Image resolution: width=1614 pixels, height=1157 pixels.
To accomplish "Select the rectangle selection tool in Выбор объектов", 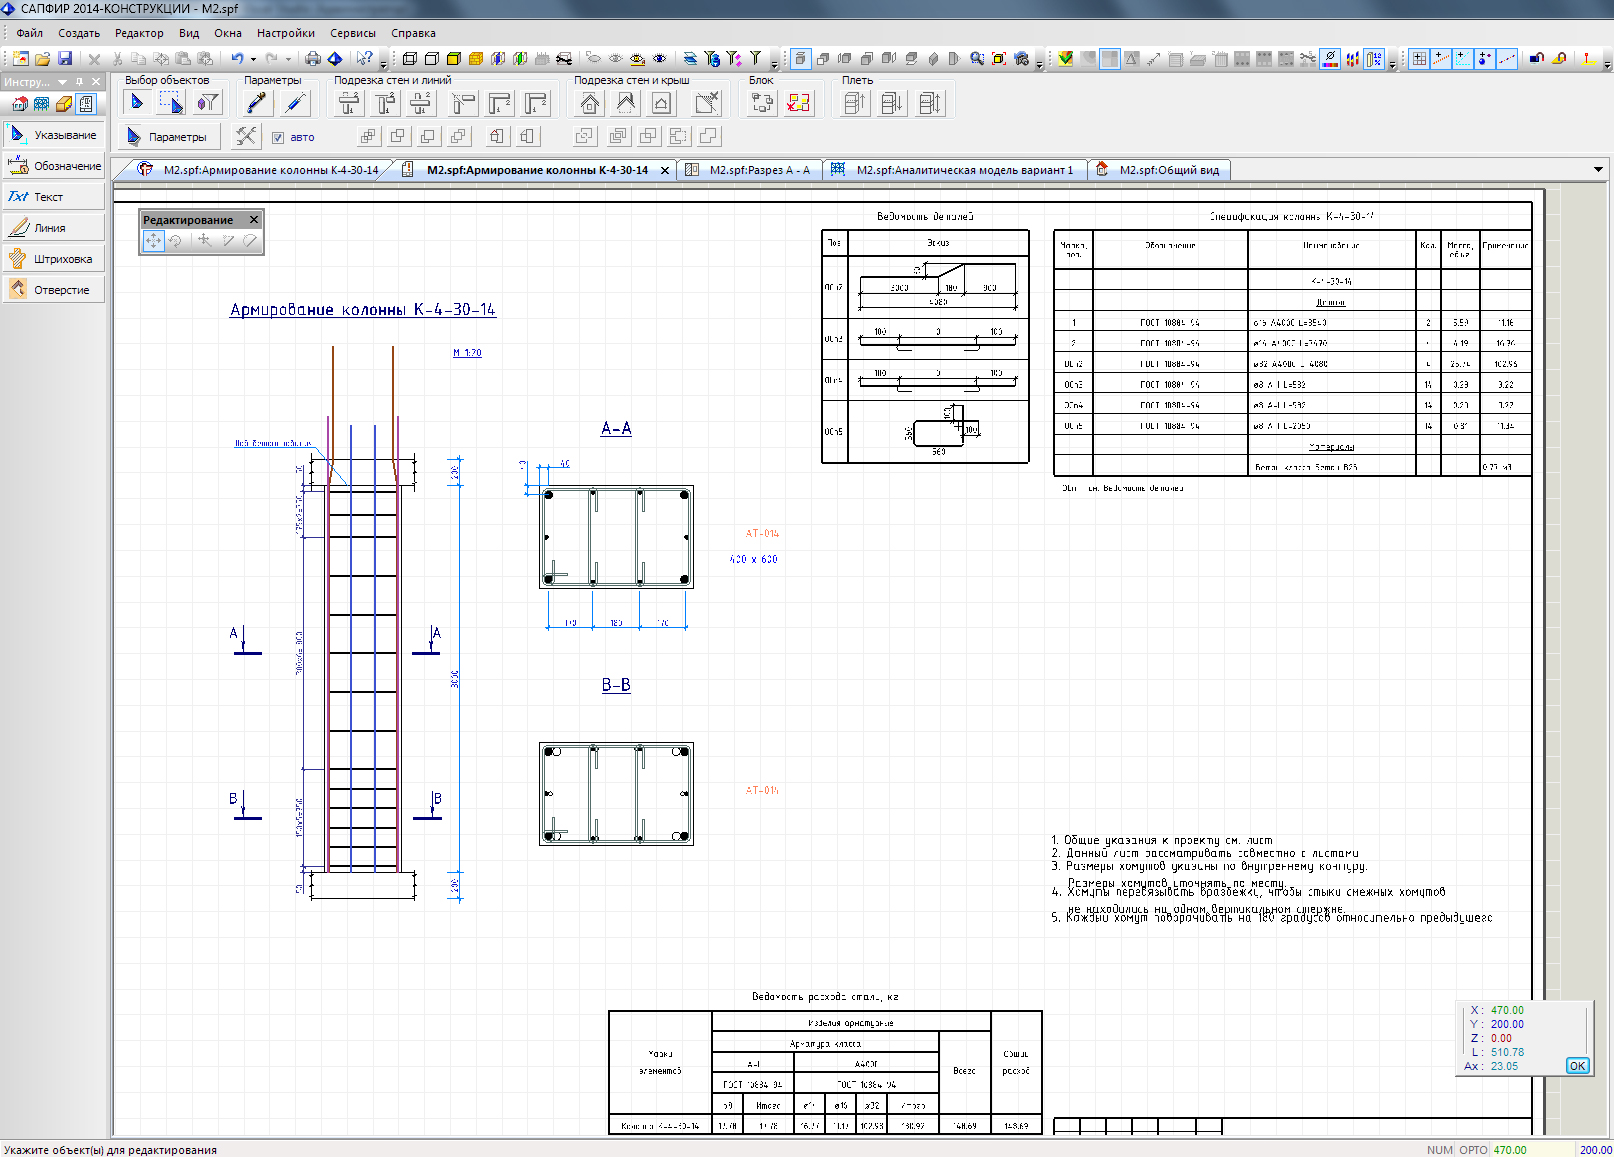I will 171,102.
